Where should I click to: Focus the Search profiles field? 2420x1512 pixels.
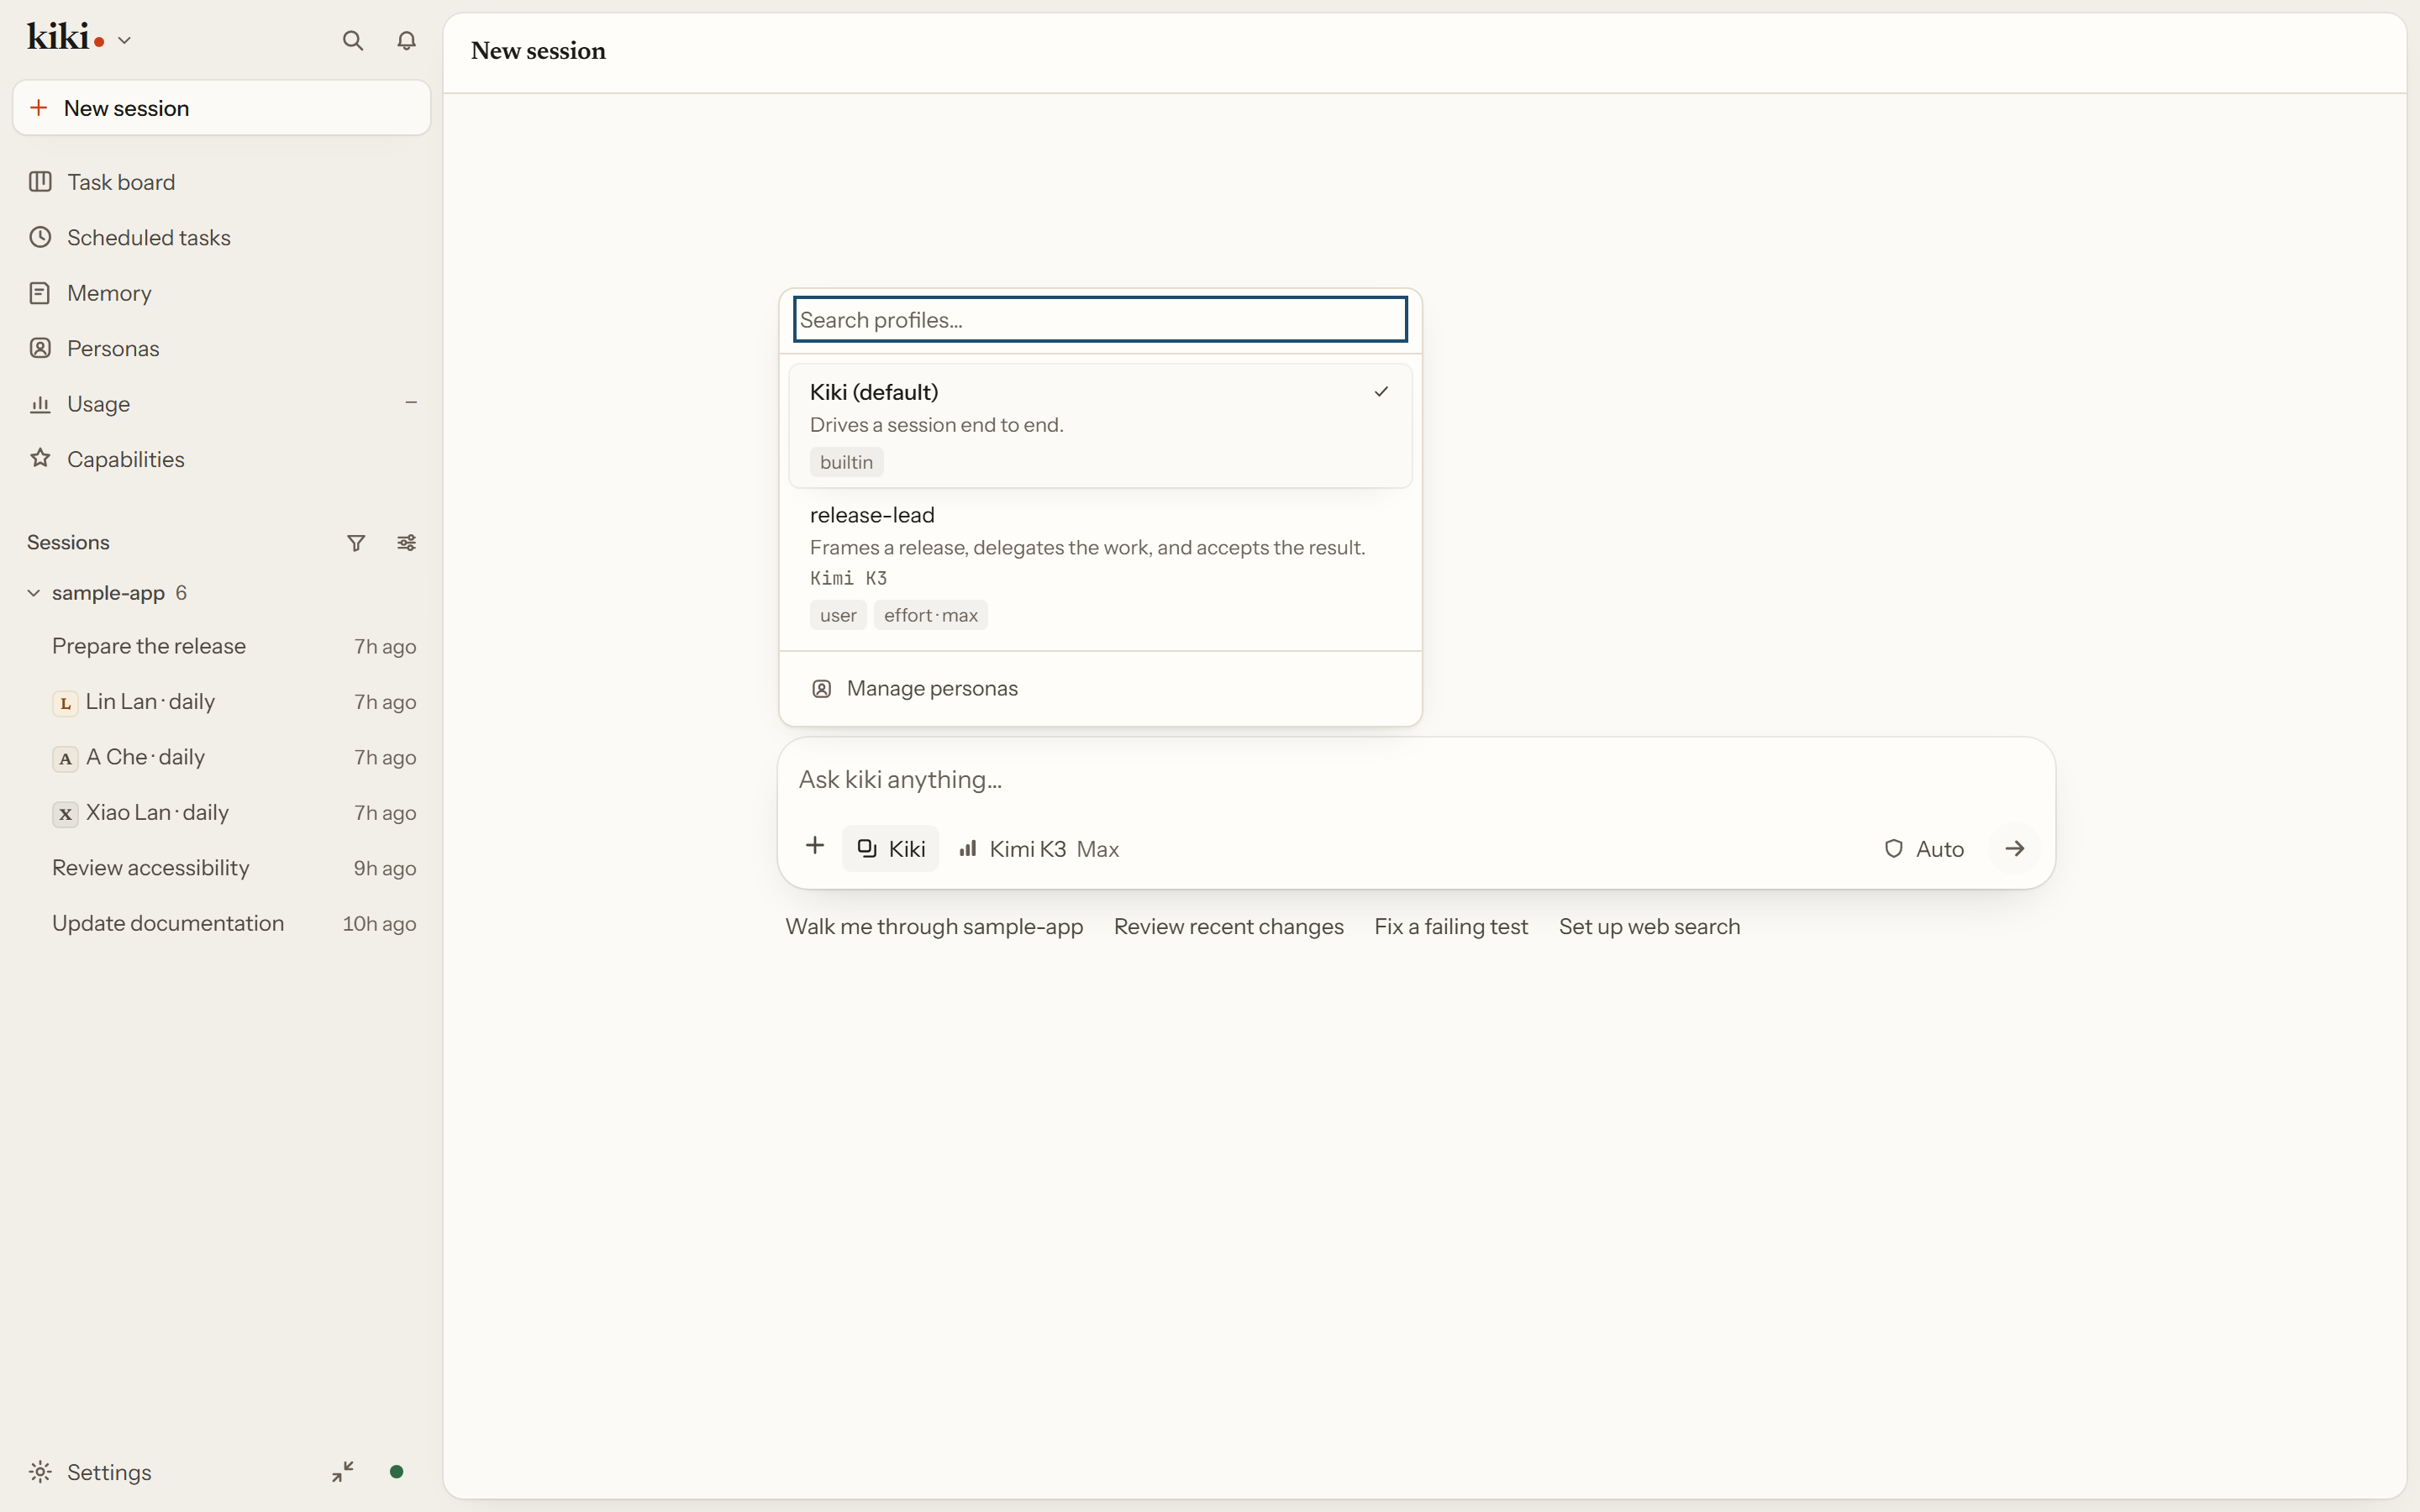(1100, 319)
